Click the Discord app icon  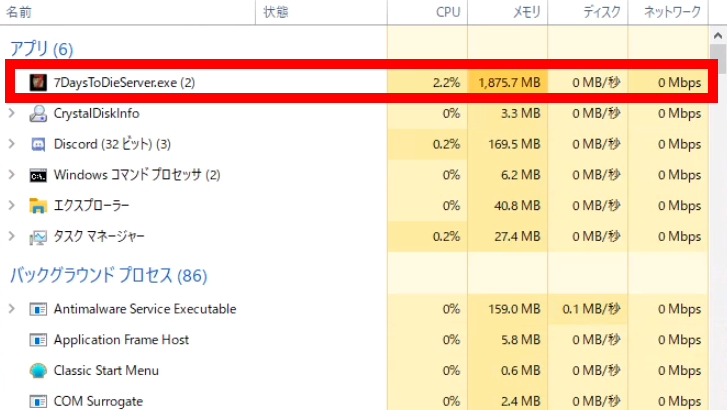[x=38, y=144]
